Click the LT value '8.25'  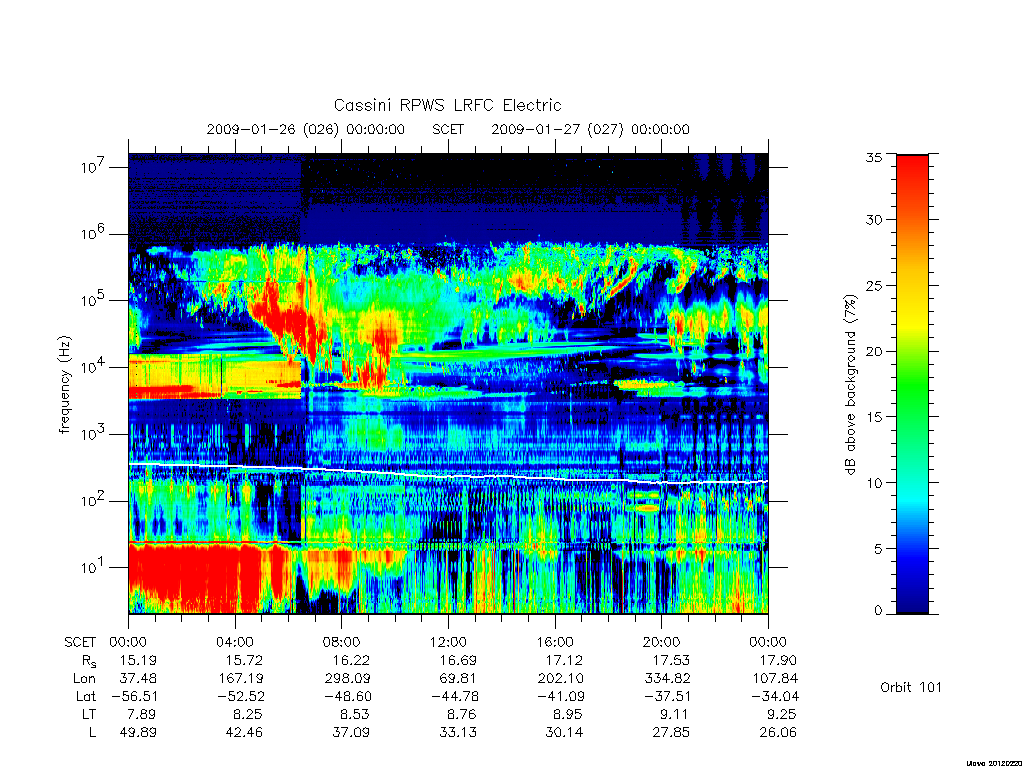[x=250, y=714]
